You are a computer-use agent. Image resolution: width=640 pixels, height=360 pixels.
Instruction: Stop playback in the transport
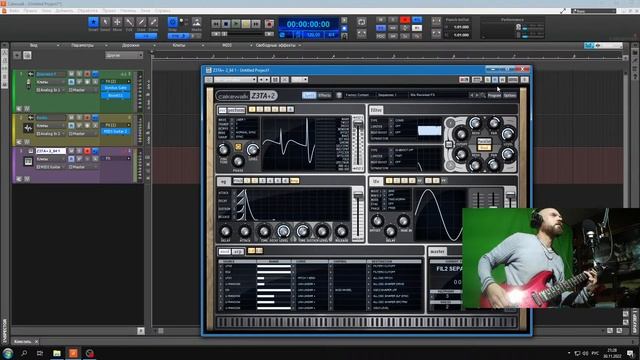pos(226,24)
